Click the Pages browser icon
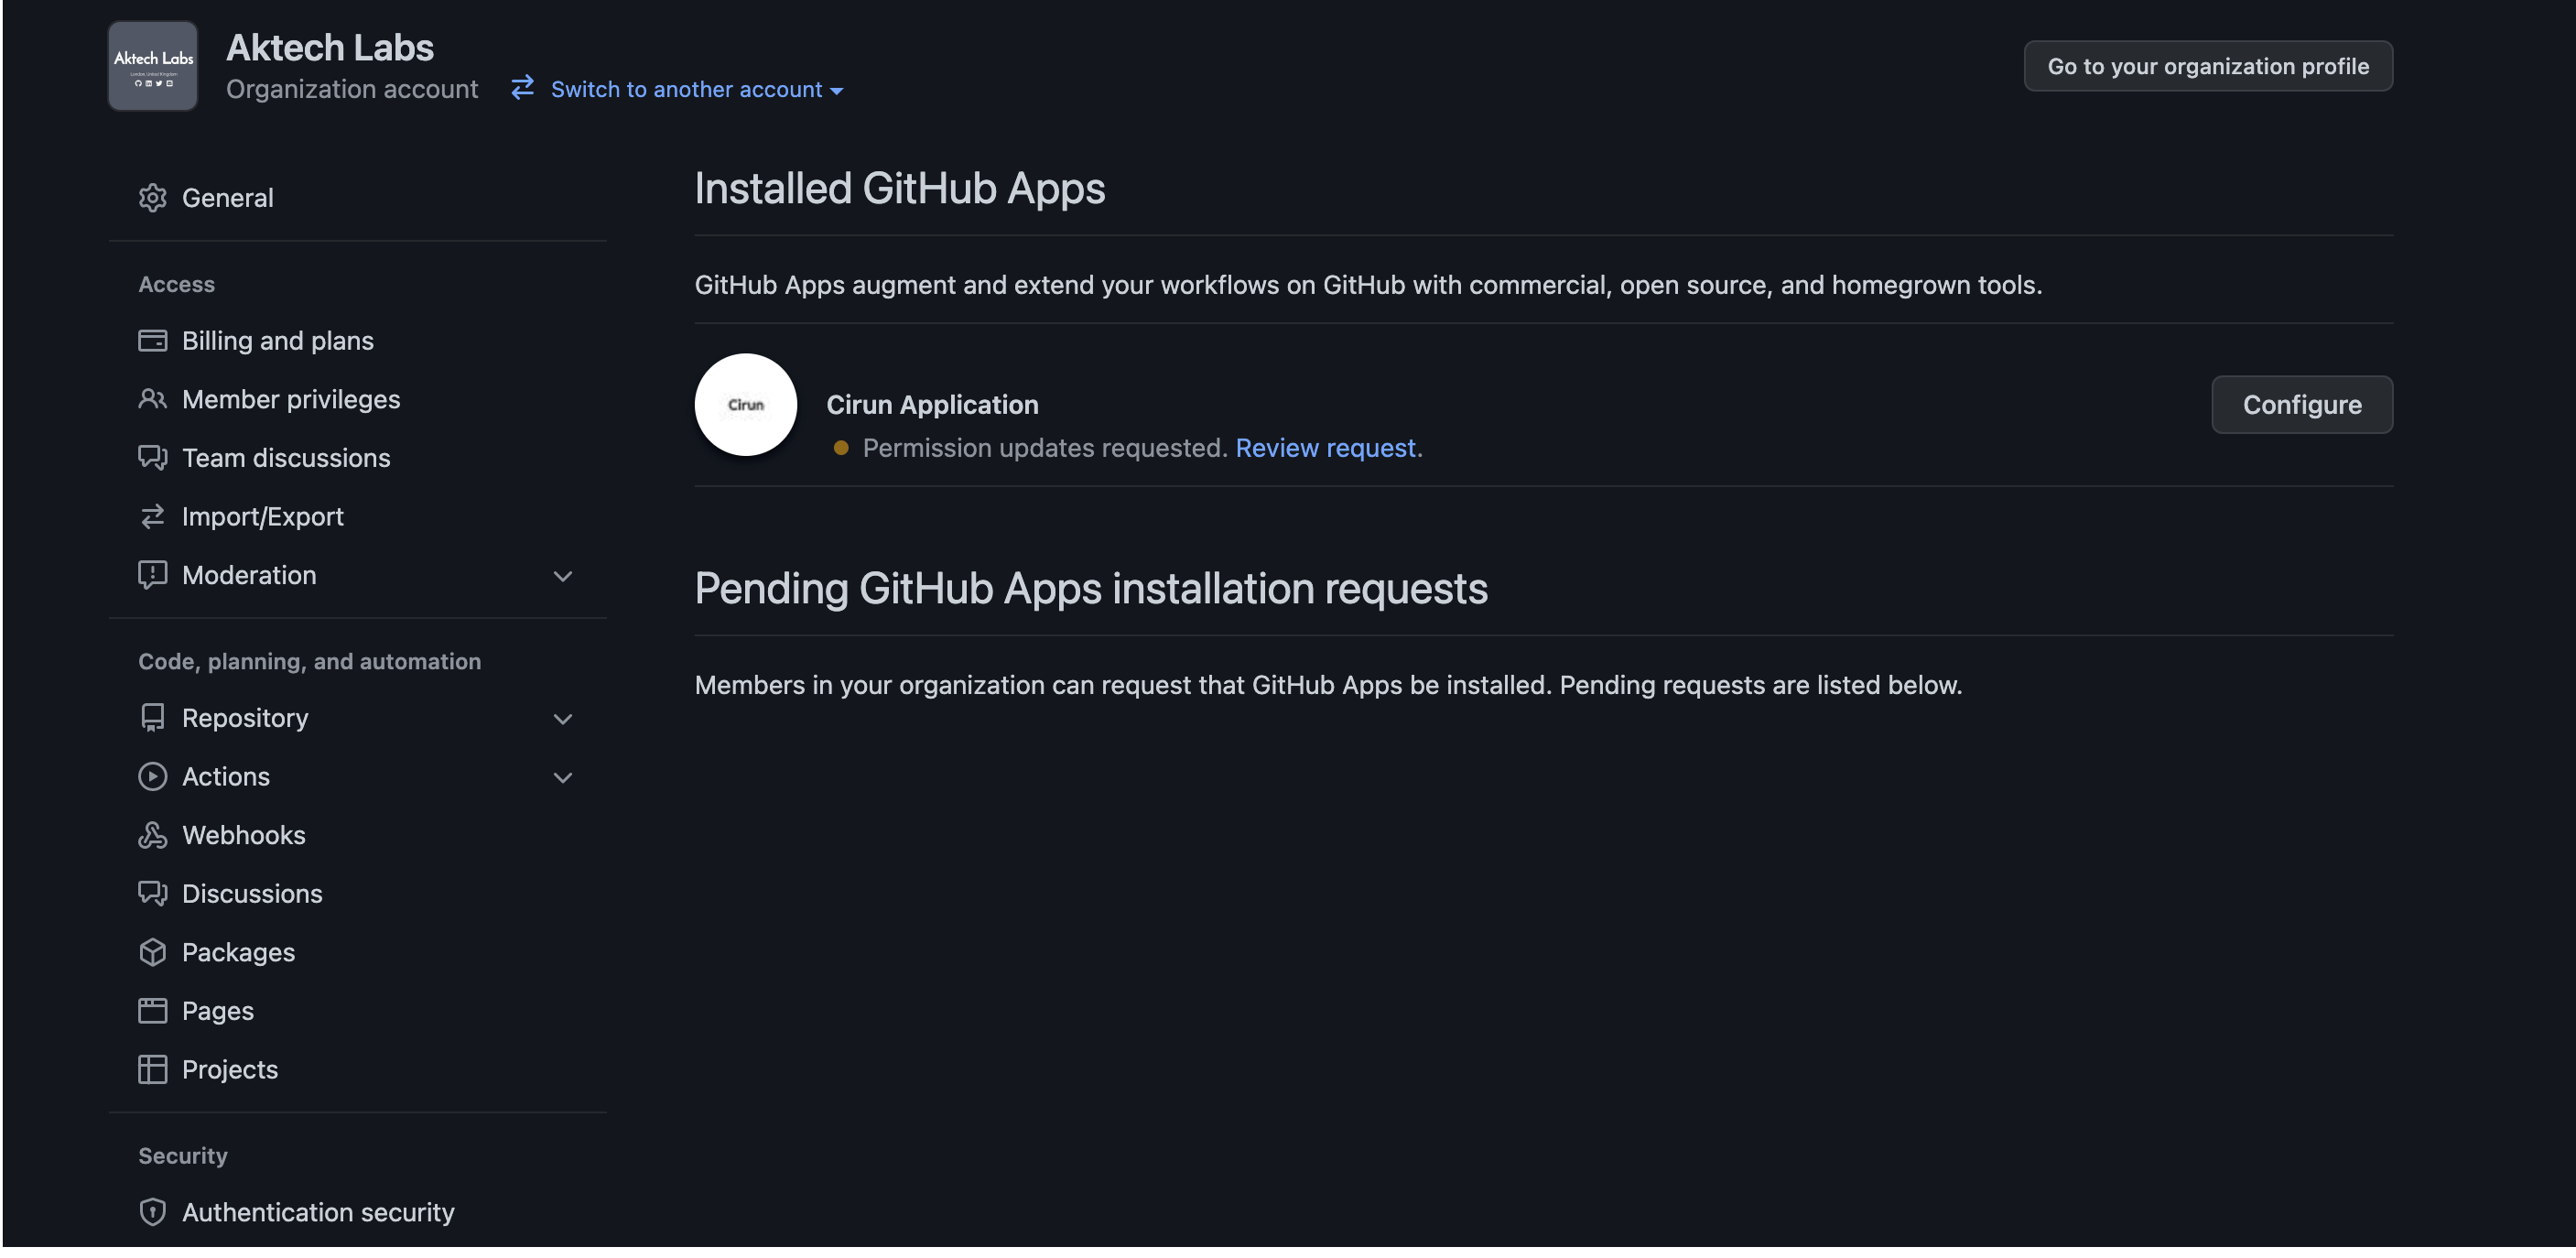 coord(152,1011)
